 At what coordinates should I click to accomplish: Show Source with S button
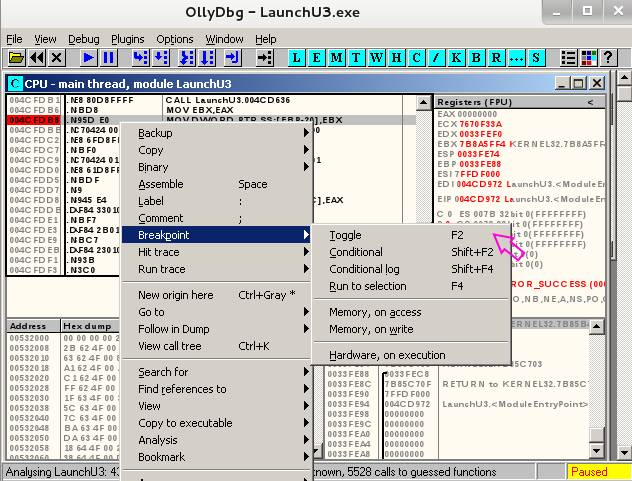pos(536,58)
